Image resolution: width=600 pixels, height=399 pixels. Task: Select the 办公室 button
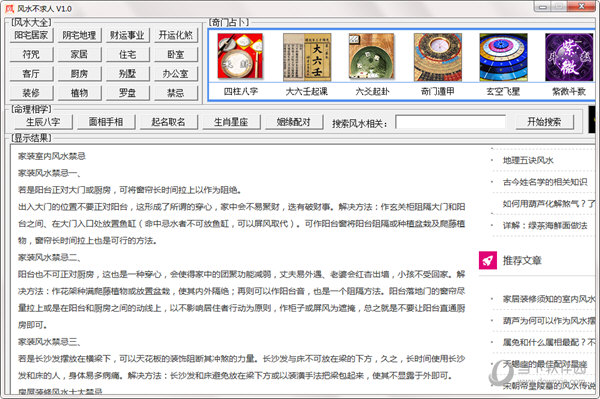point(176,73)
